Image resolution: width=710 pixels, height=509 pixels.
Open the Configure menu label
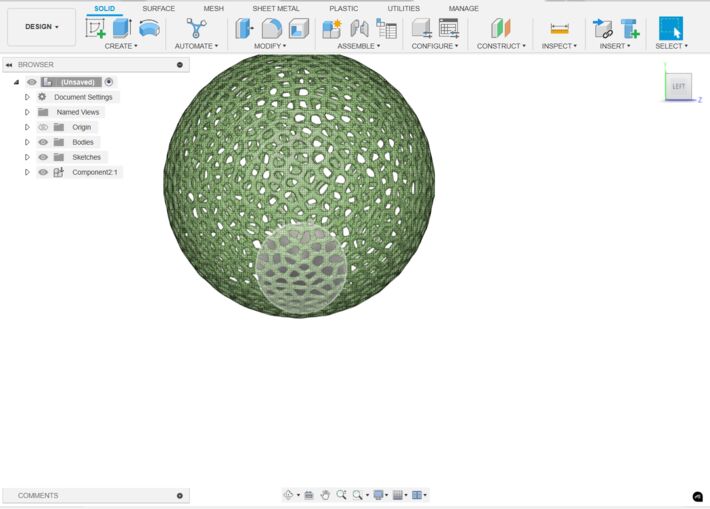pos(435,46)
